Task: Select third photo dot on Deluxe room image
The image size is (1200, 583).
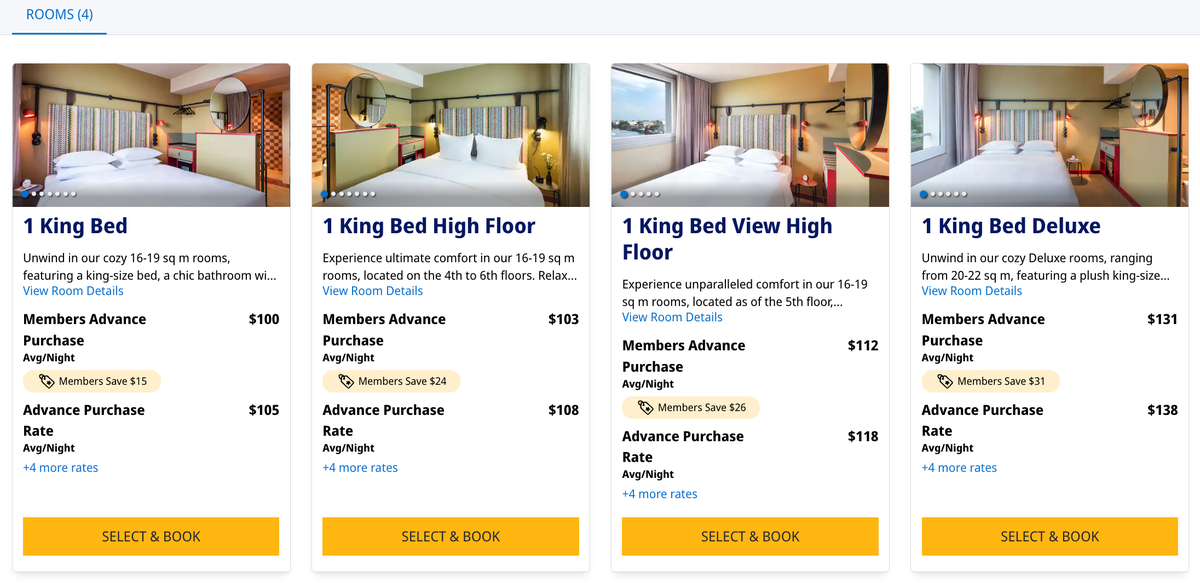Action: point(939,194)
